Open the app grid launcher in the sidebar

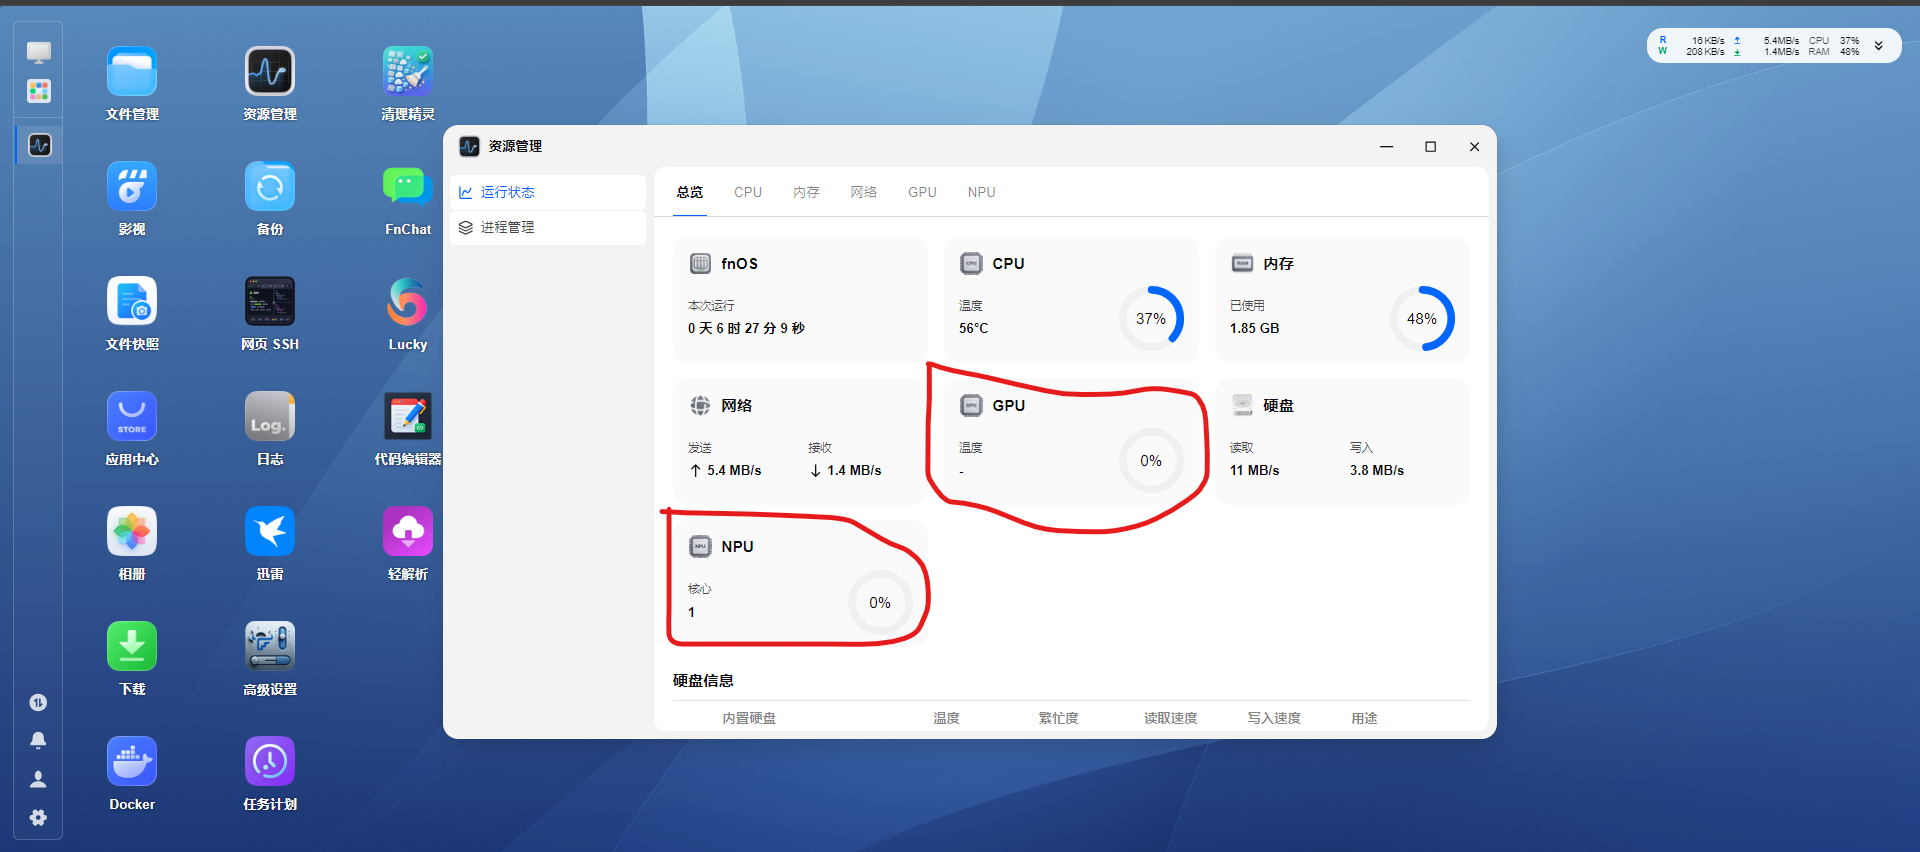click(x=39, y=91)
